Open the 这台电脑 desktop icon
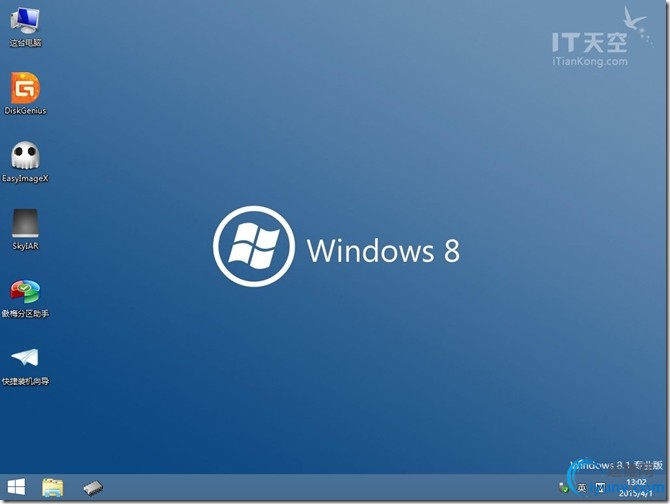 tap(25, 27)
